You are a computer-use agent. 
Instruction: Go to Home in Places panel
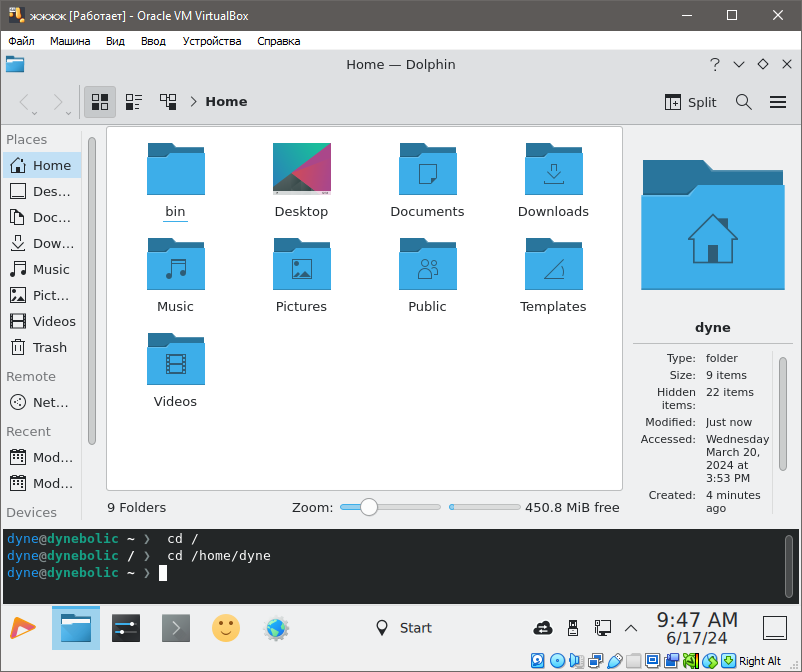pos(42,165)
